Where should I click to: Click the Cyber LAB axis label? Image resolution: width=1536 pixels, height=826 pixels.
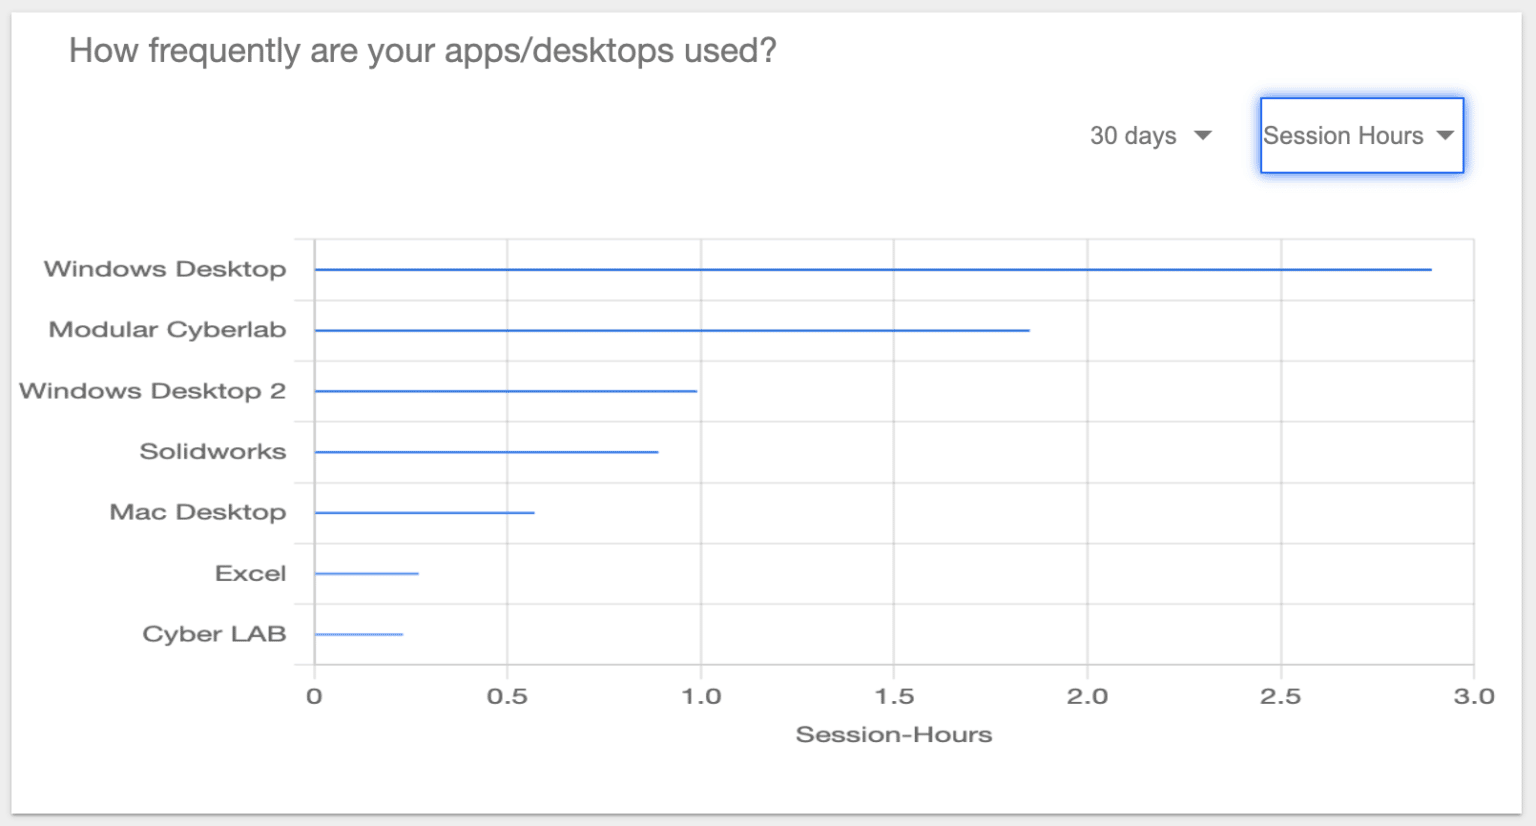(x=214, y=634)
